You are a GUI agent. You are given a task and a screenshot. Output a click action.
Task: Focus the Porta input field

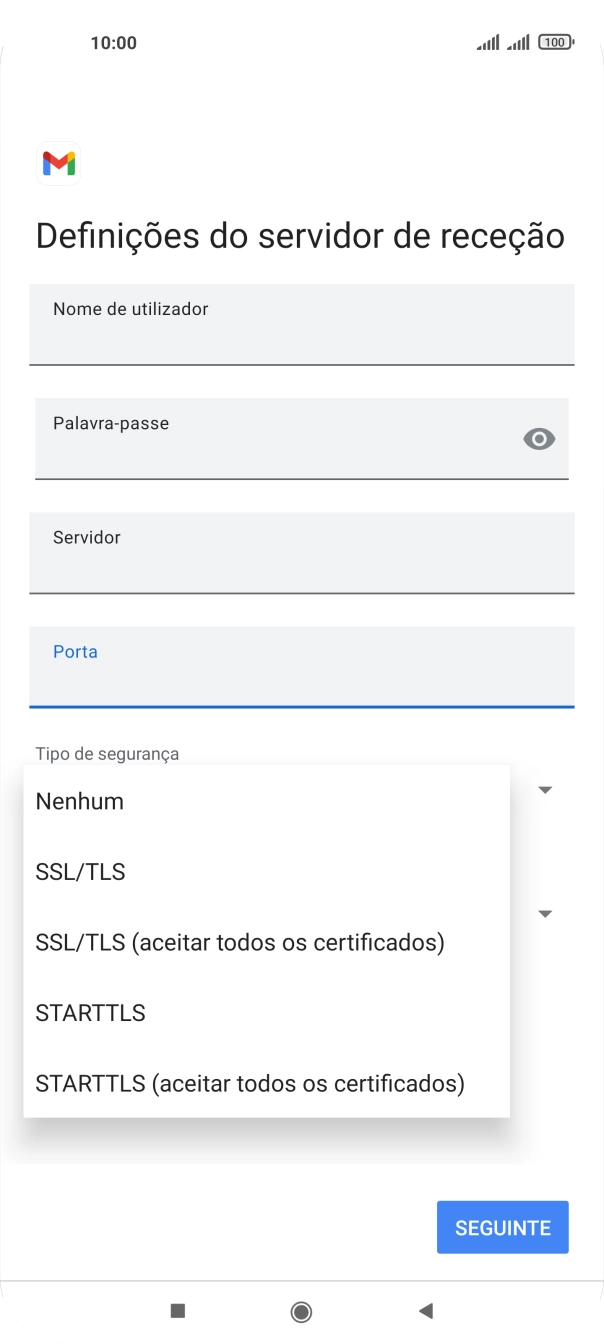tap(301, 668)
